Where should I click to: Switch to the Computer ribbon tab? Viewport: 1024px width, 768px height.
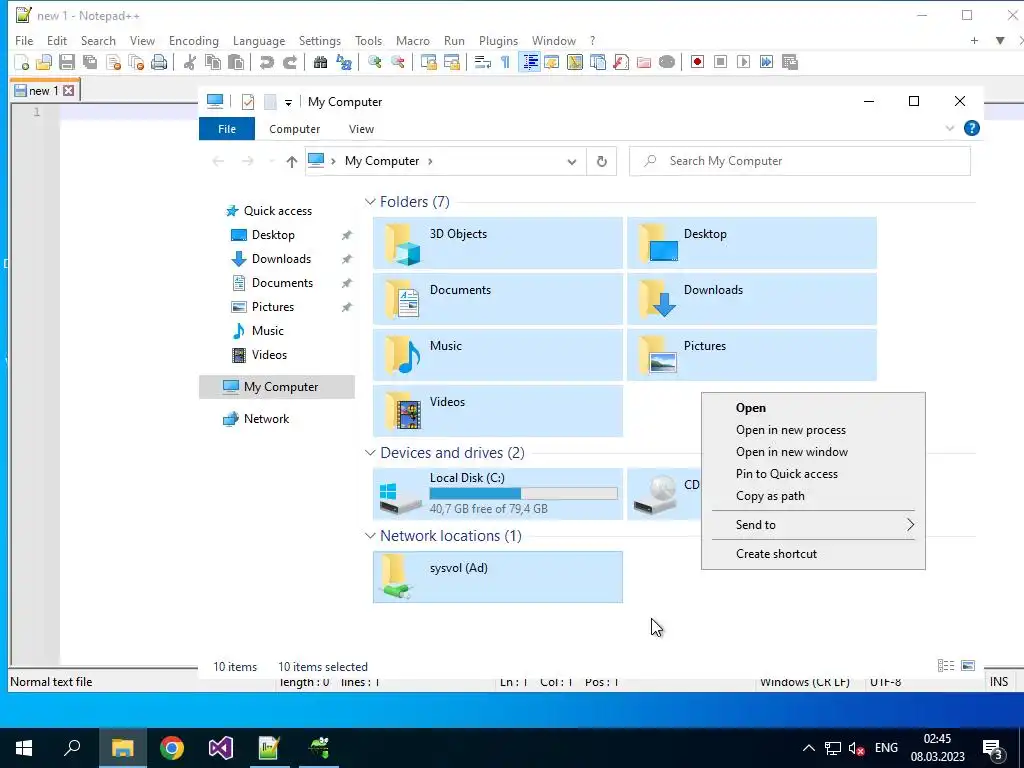(x=295, y=129)
